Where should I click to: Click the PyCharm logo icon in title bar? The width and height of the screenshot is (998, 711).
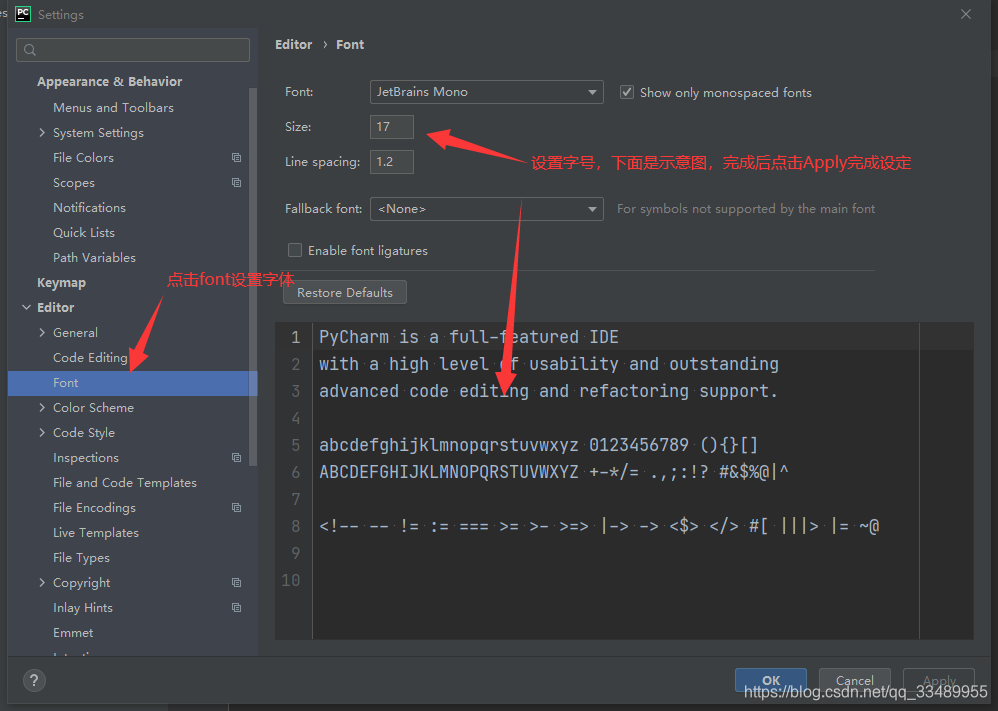click(23, 14)
